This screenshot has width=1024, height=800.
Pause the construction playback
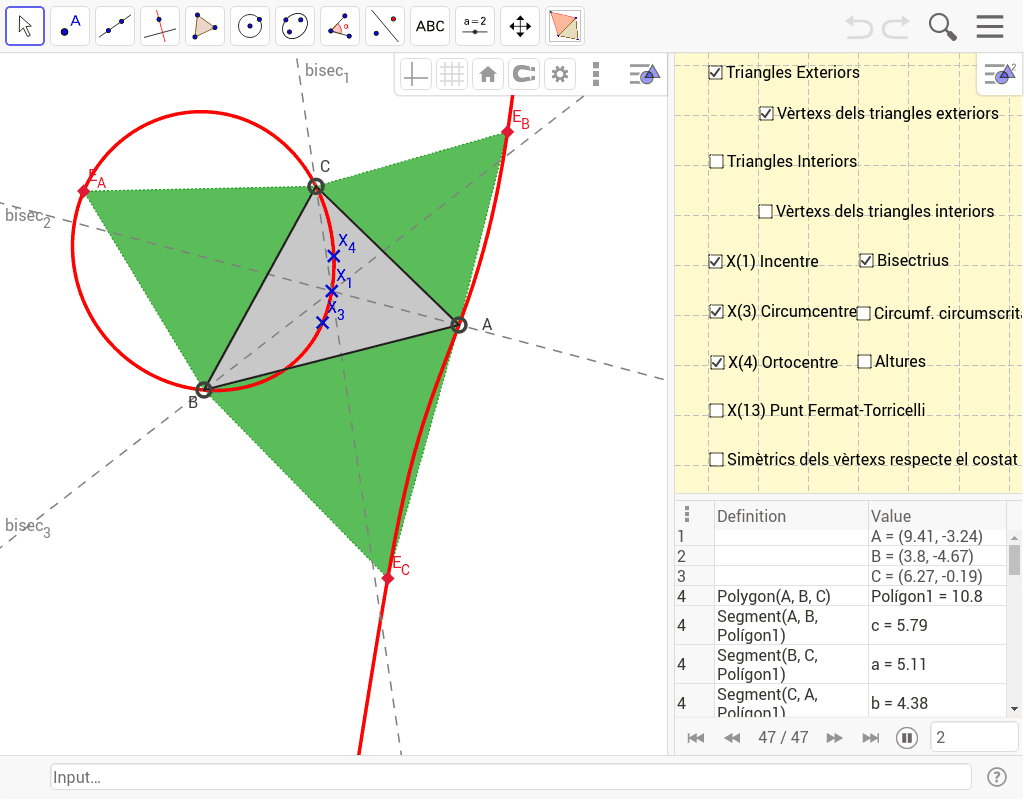pos(906,738)
